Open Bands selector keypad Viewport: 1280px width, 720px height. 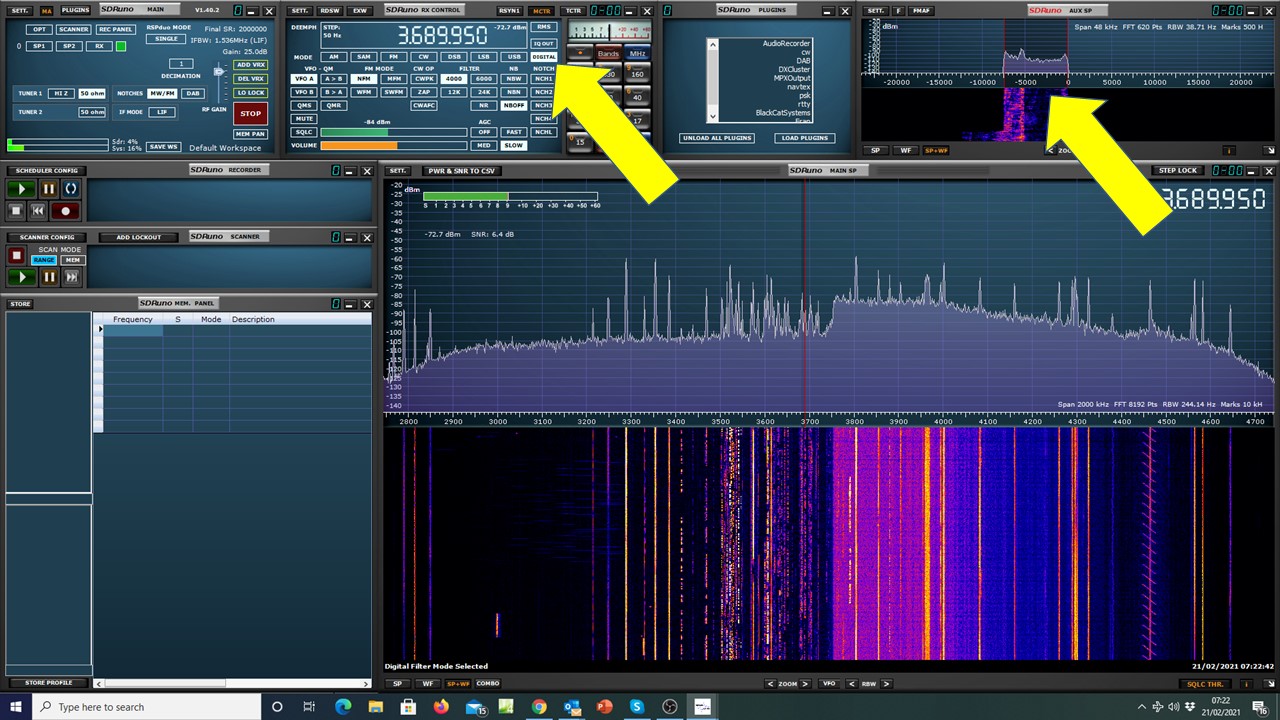(608, 54)
